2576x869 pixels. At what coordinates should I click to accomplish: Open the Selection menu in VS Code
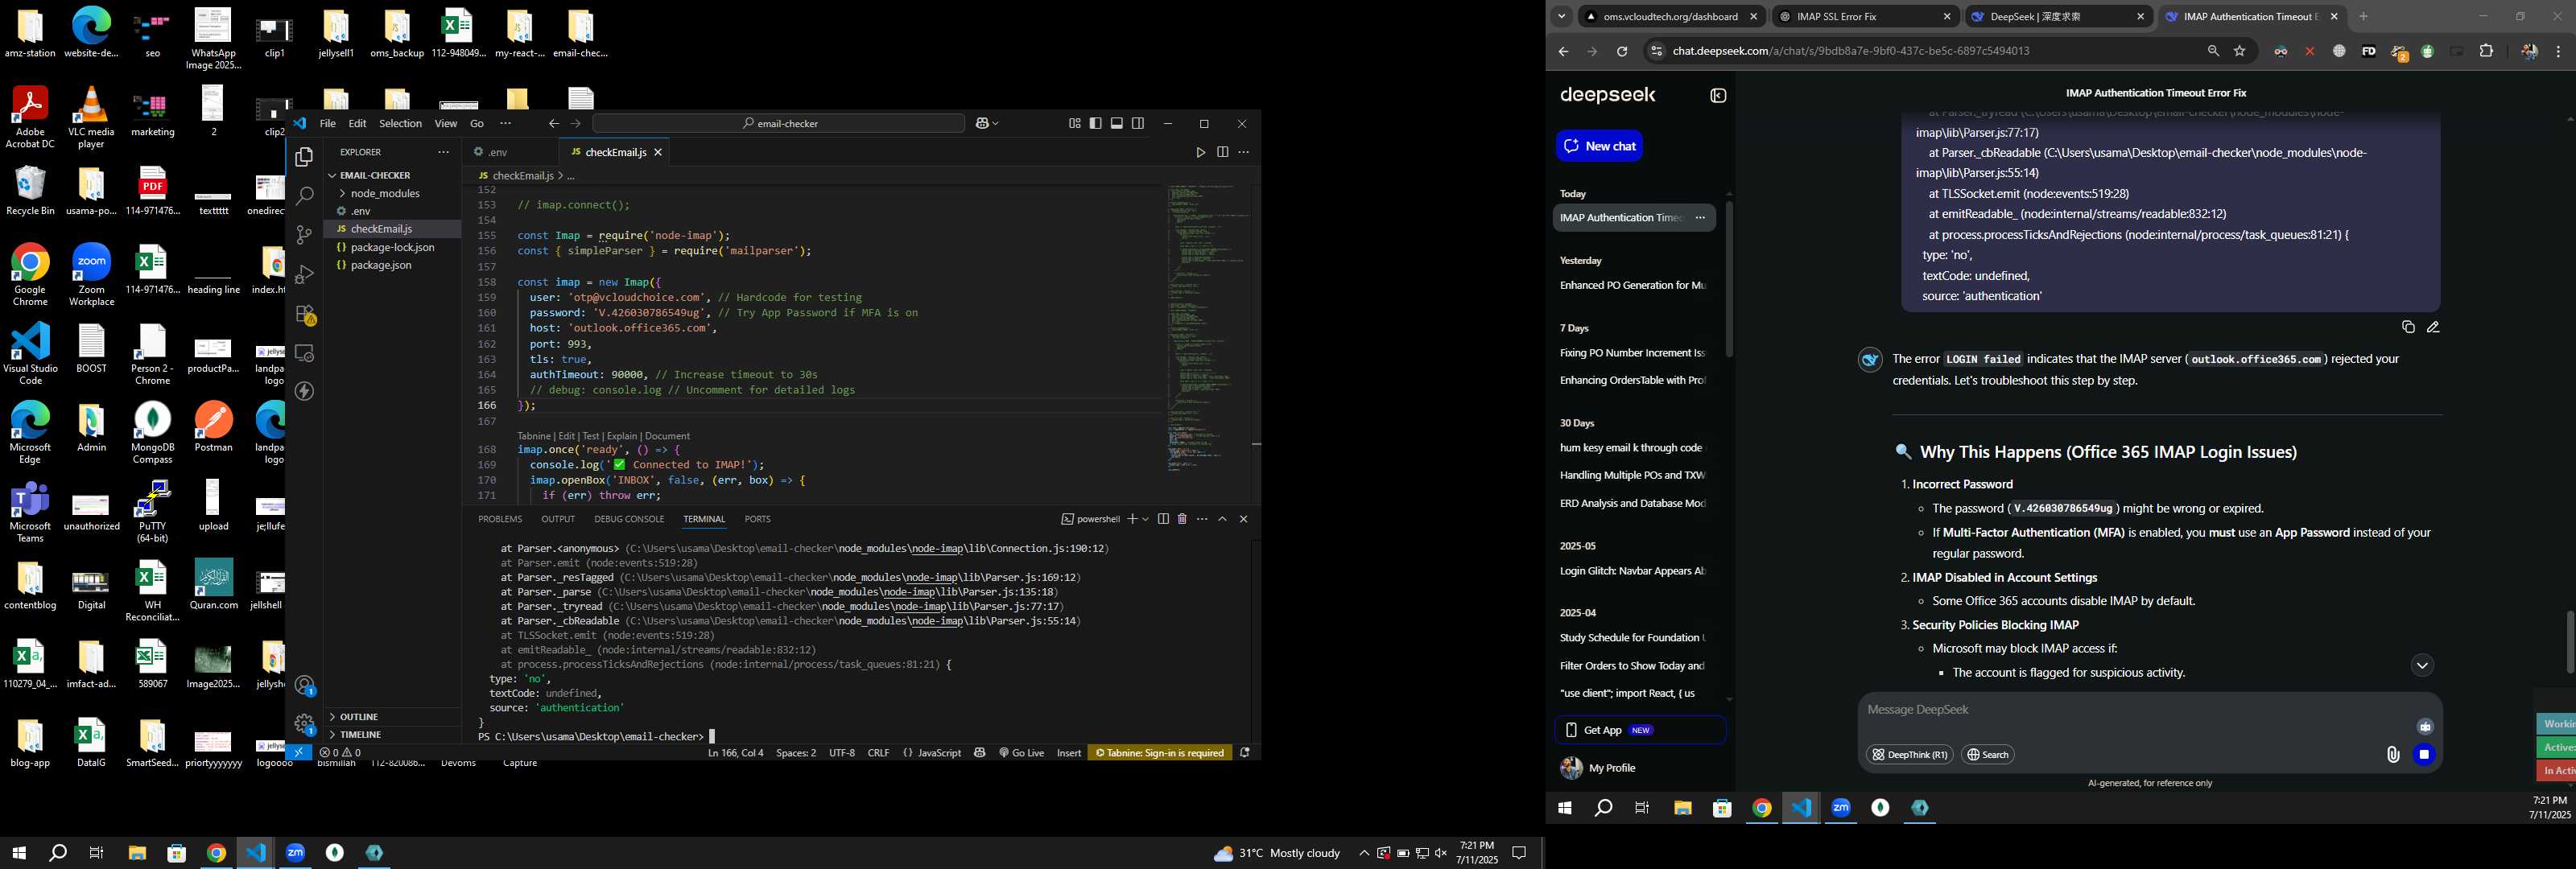[400, 124]
